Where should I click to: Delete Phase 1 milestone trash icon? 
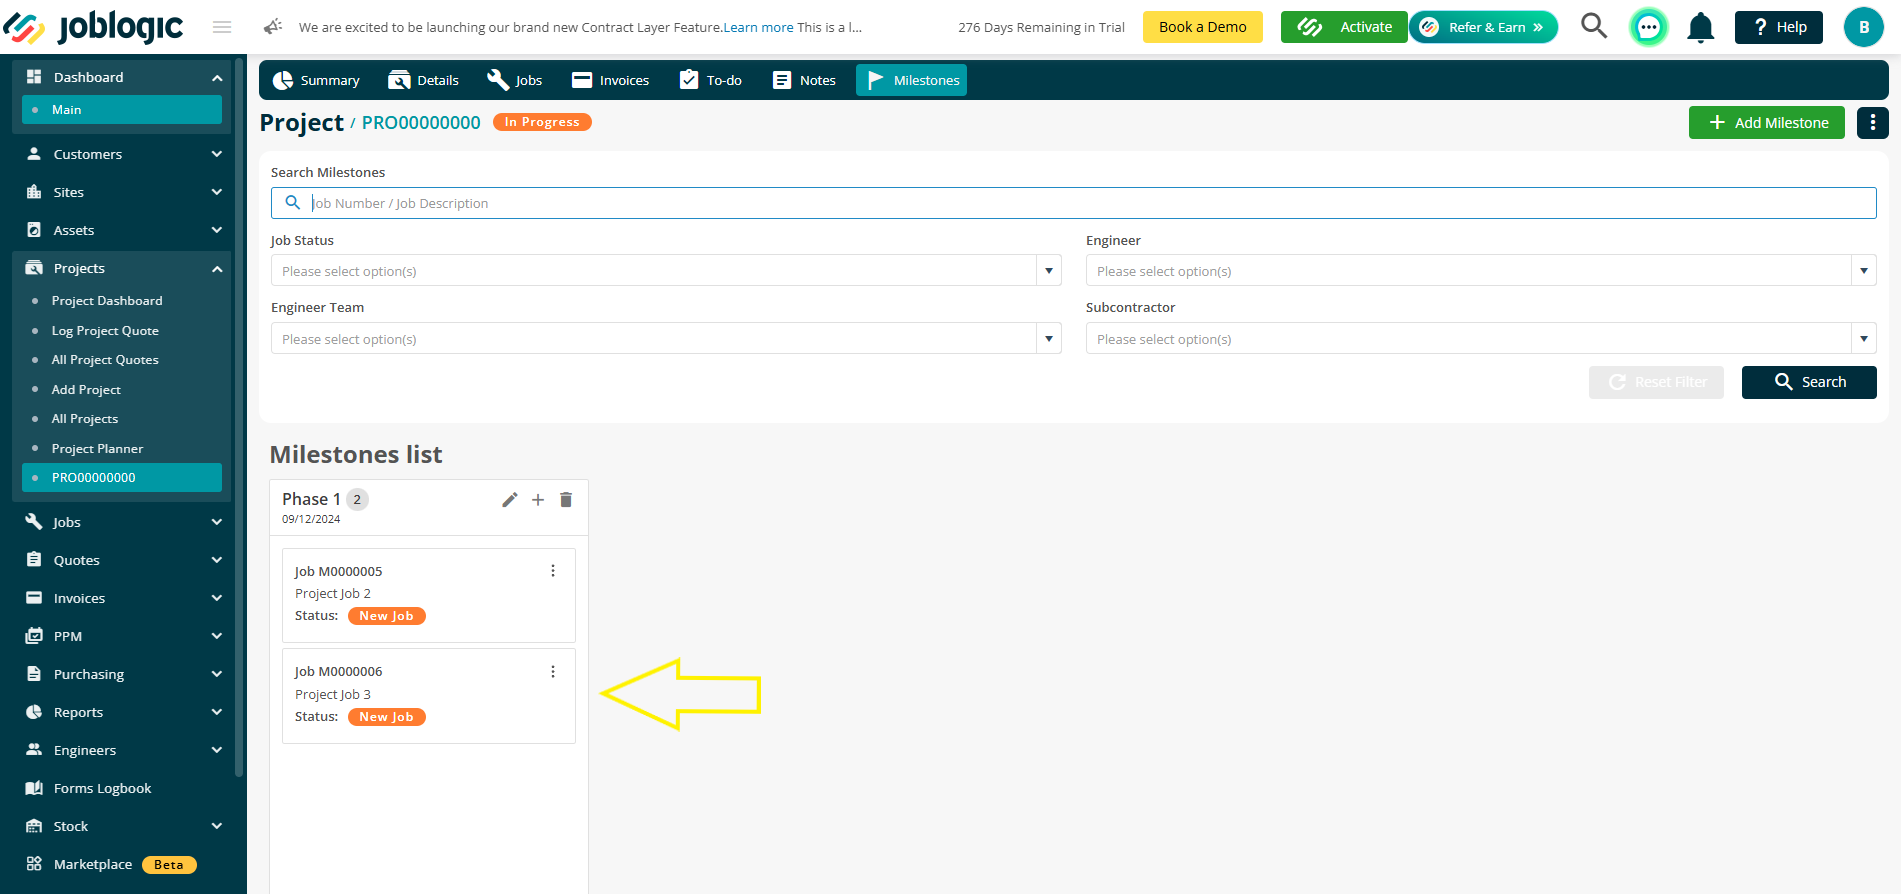click(566, 500)
